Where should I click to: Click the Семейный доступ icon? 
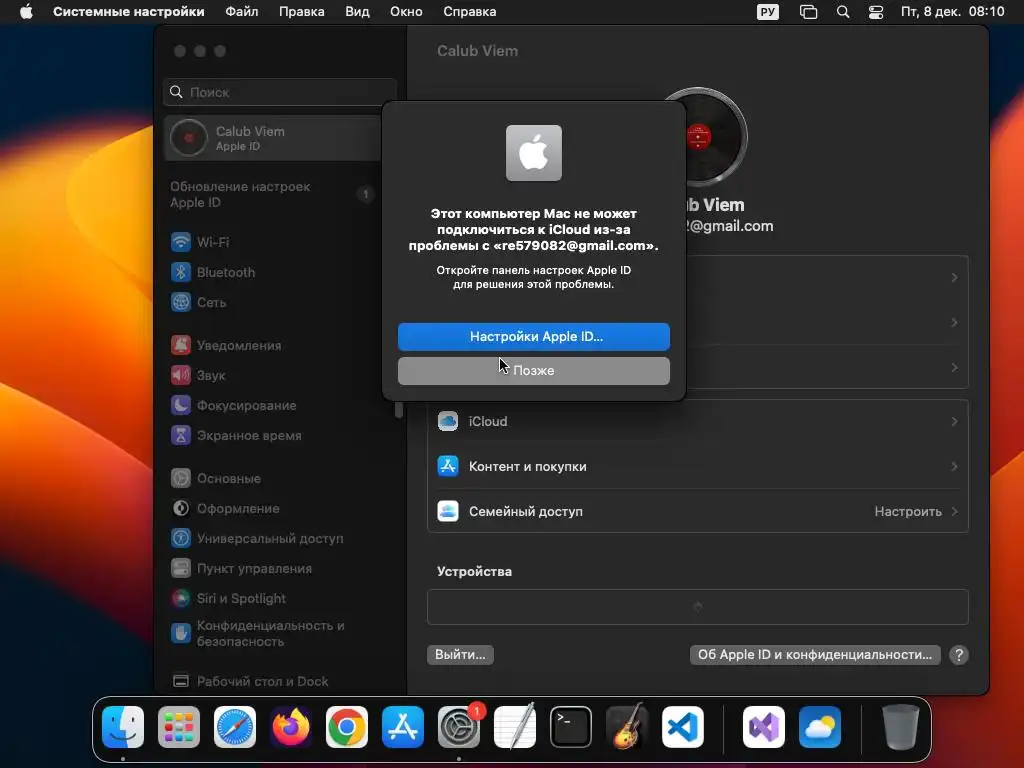448,512
